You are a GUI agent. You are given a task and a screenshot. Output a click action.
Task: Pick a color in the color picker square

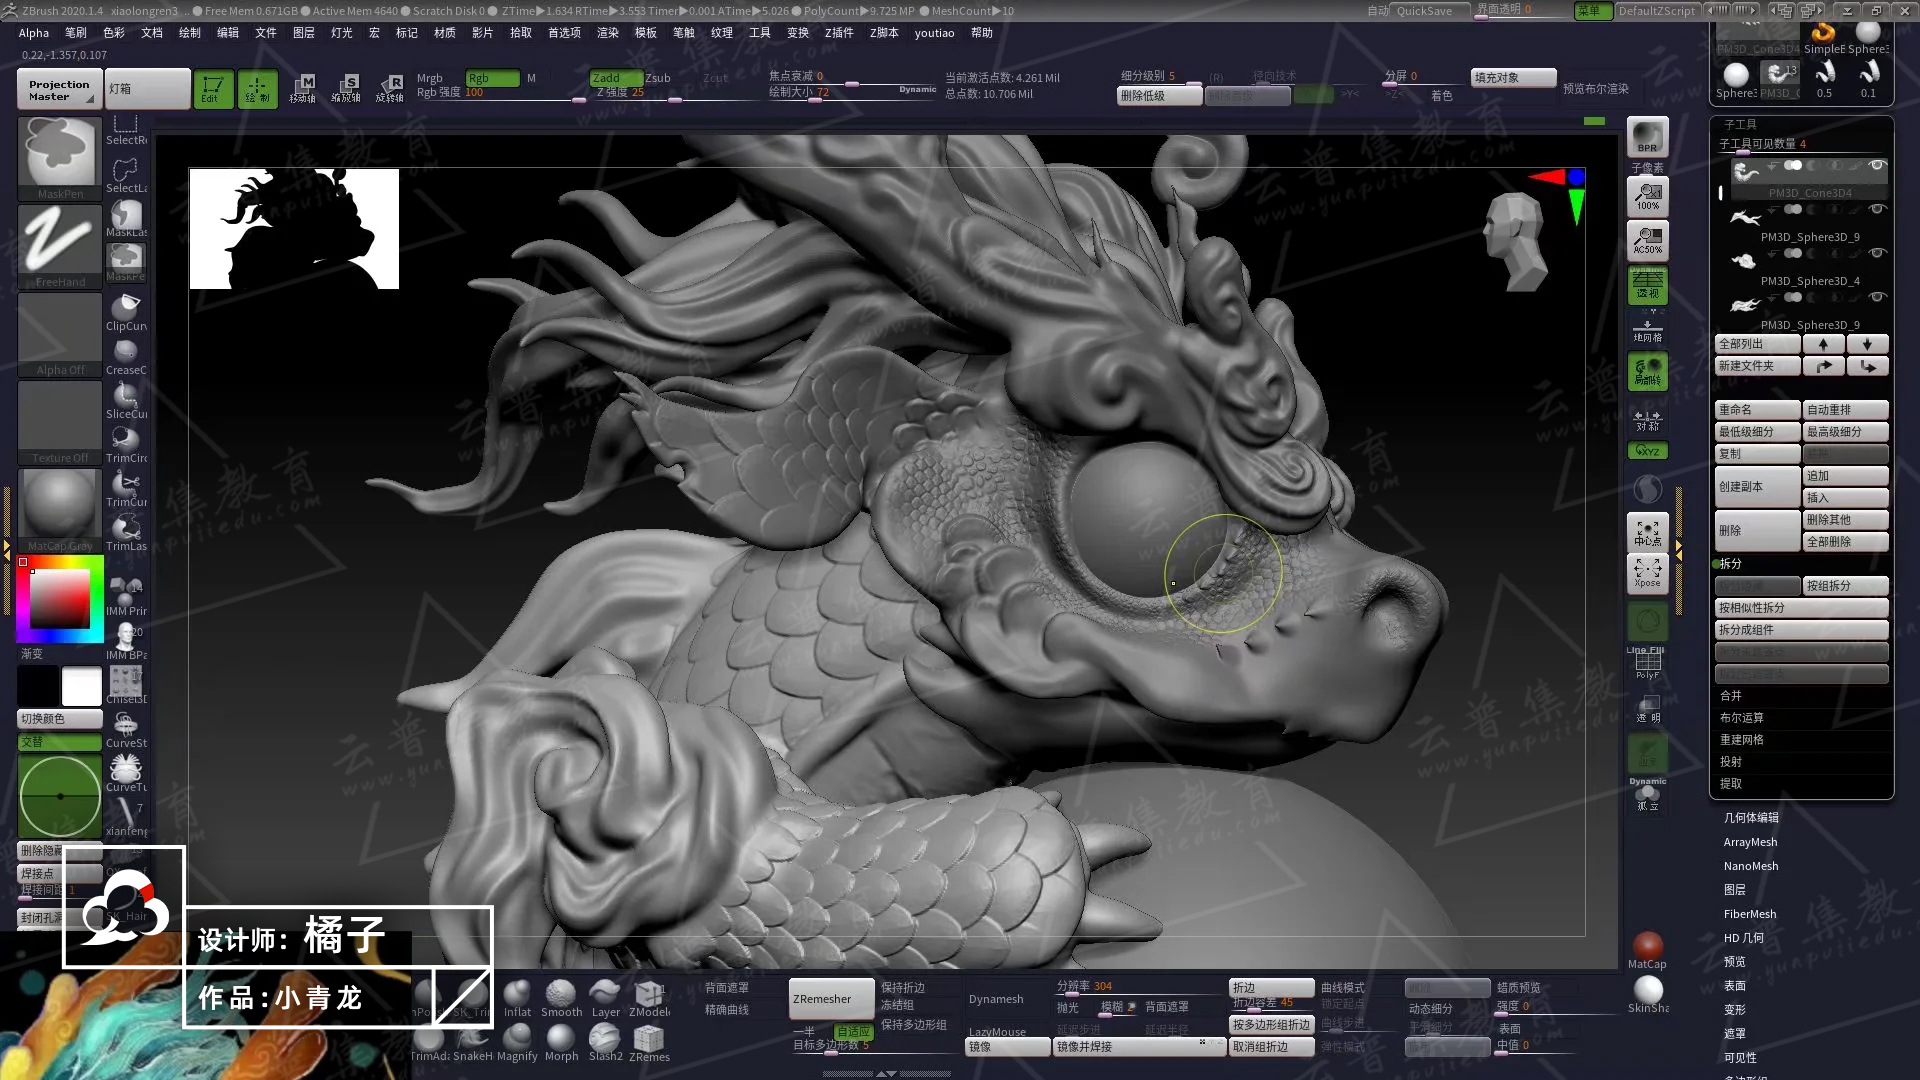pos(60,598)
